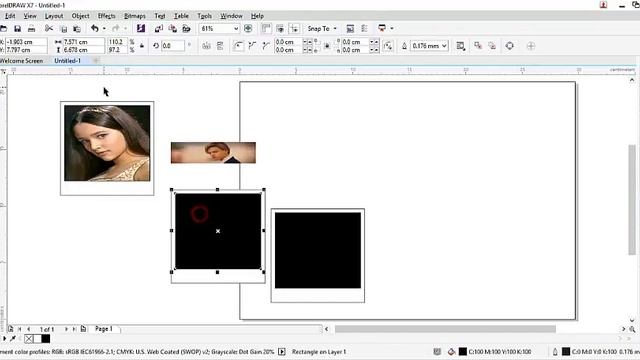Select the girl portrait photo

tap(107, 143)
